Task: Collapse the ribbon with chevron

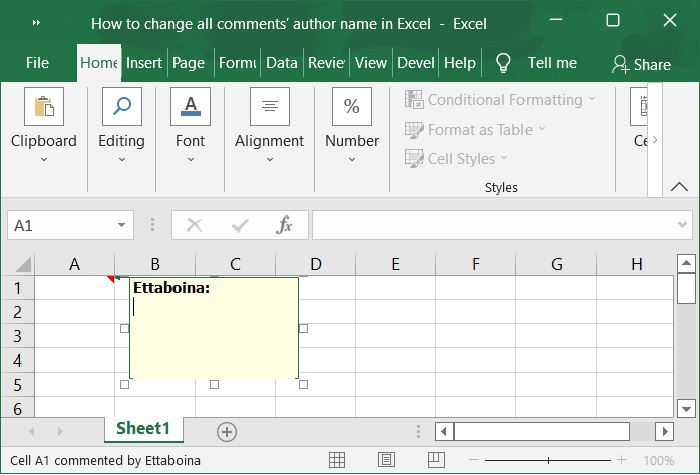Action: 679,187
